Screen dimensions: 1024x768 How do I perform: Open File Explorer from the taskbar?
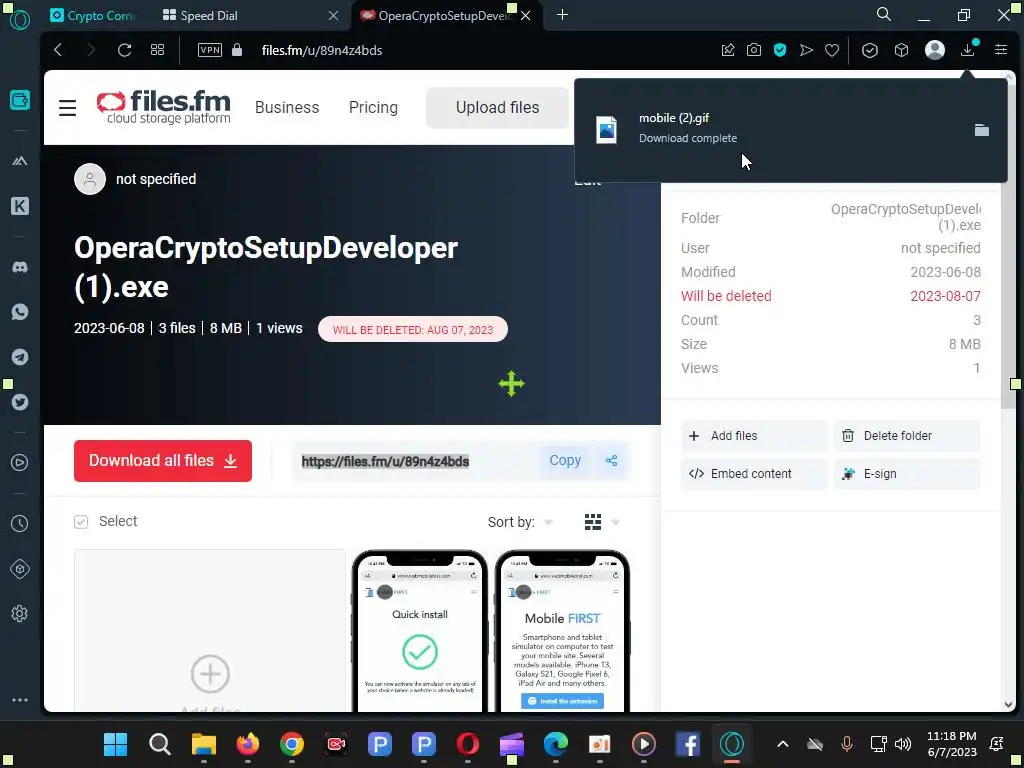[204, 744]
